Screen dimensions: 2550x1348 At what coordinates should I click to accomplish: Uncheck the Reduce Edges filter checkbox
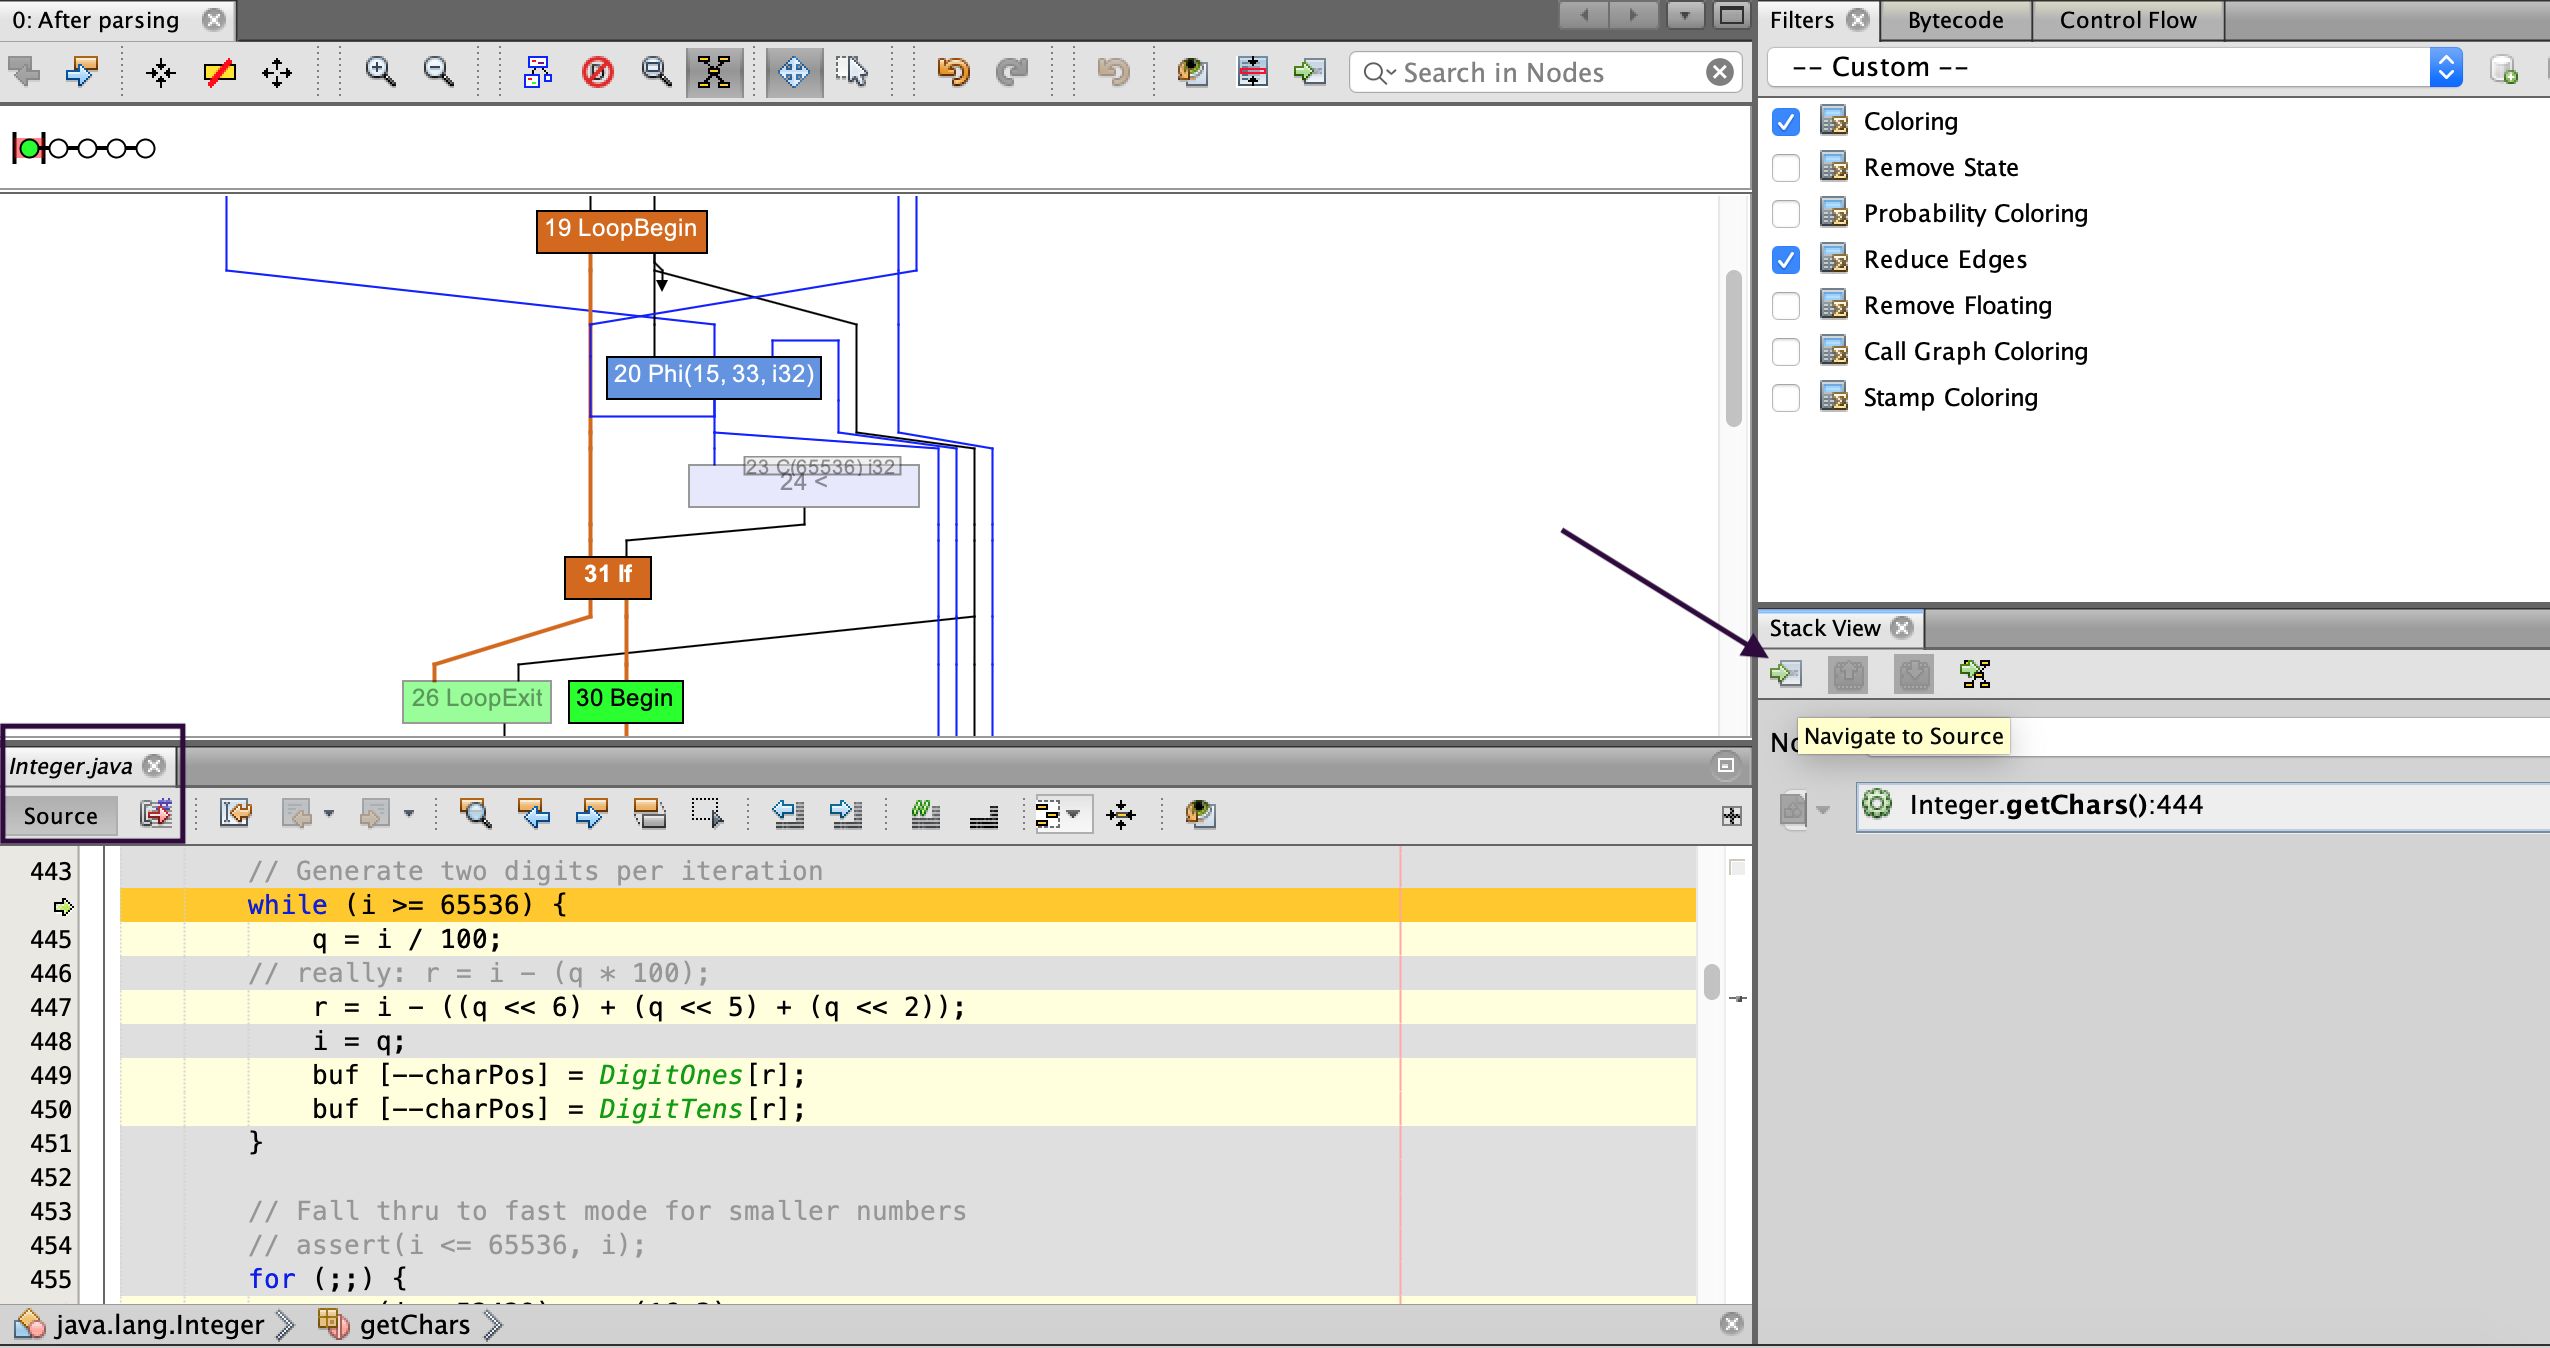[x=1786, y=260]
